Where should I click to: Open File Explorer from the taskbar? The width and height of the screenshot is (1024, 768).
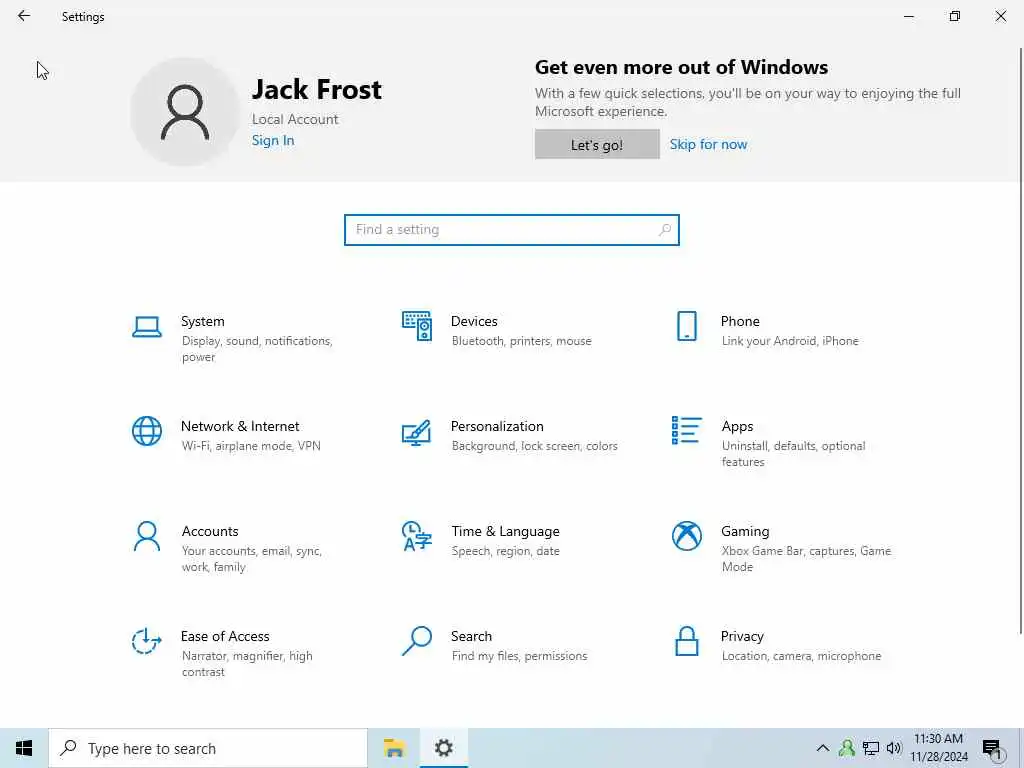pyautogui.click(x=394, y=748)
